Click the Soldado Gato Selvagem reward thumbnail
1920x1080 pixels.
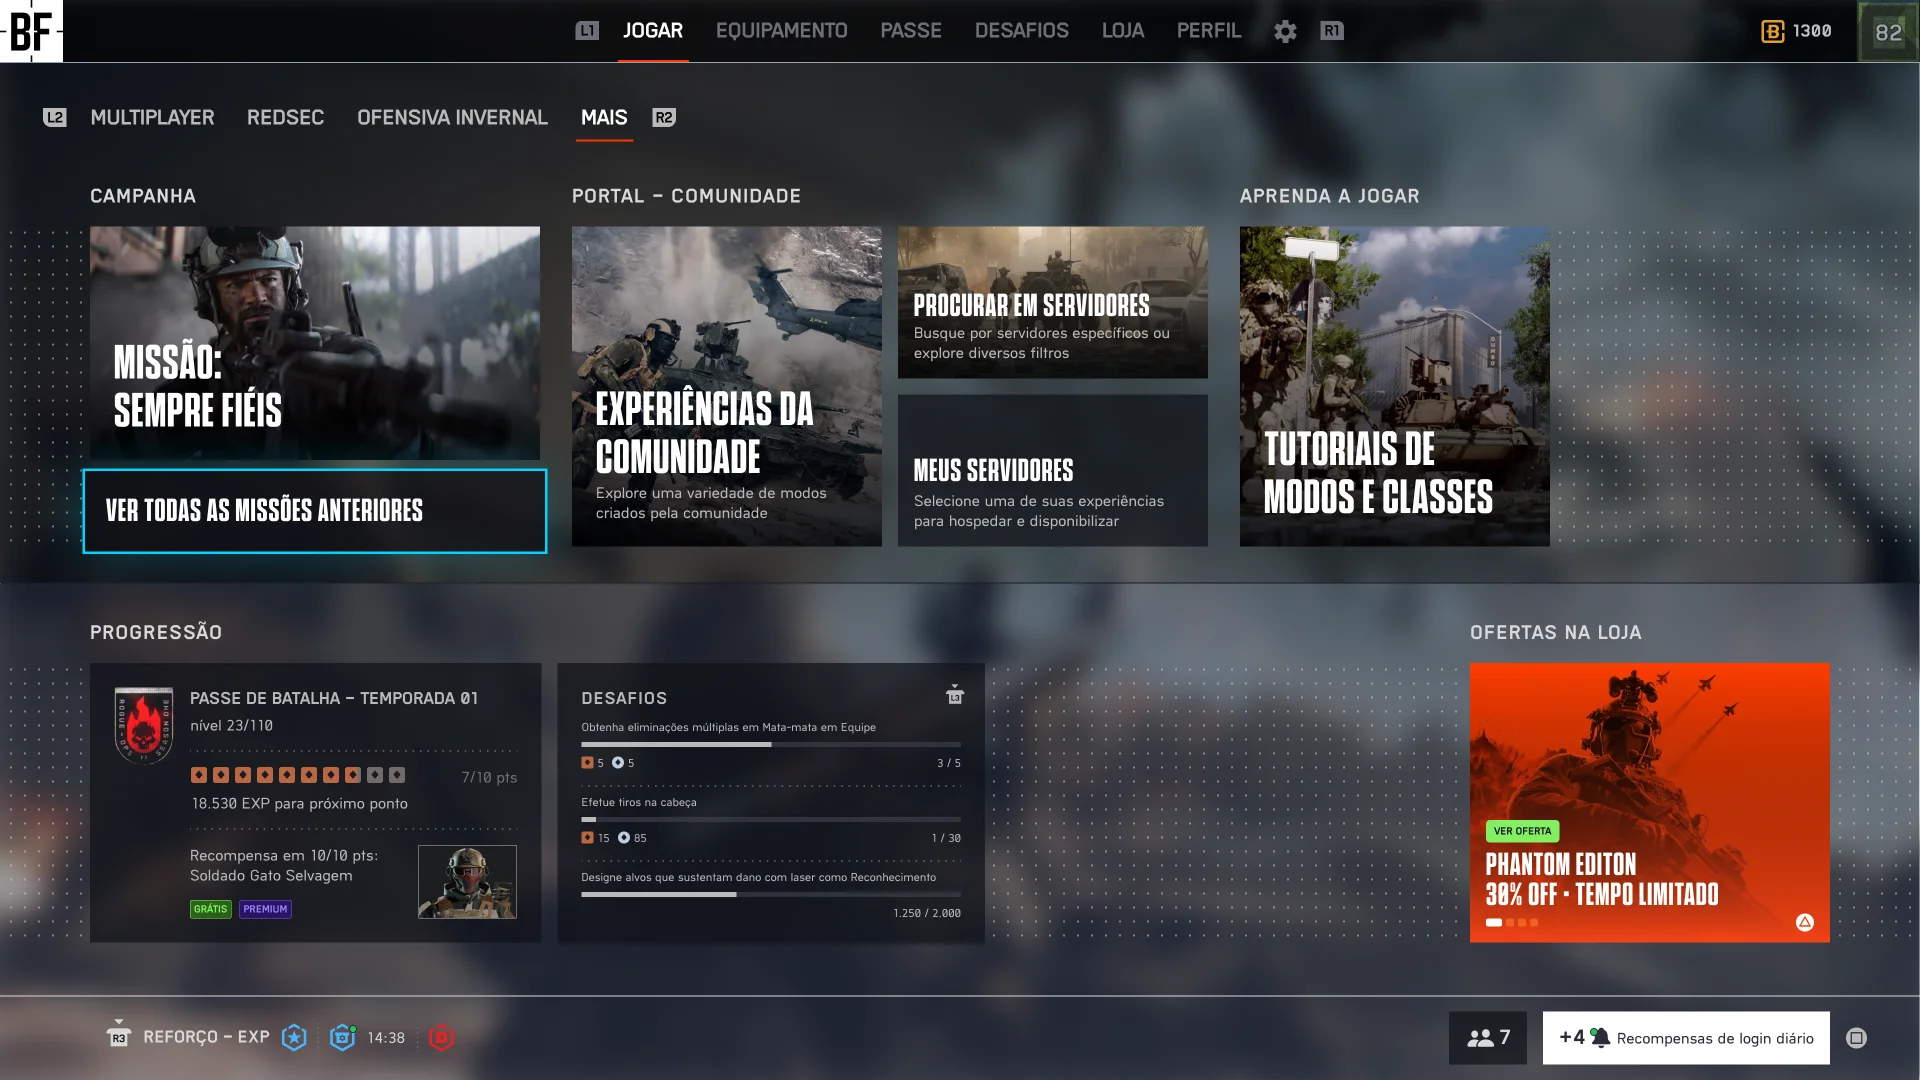(467, 882)
